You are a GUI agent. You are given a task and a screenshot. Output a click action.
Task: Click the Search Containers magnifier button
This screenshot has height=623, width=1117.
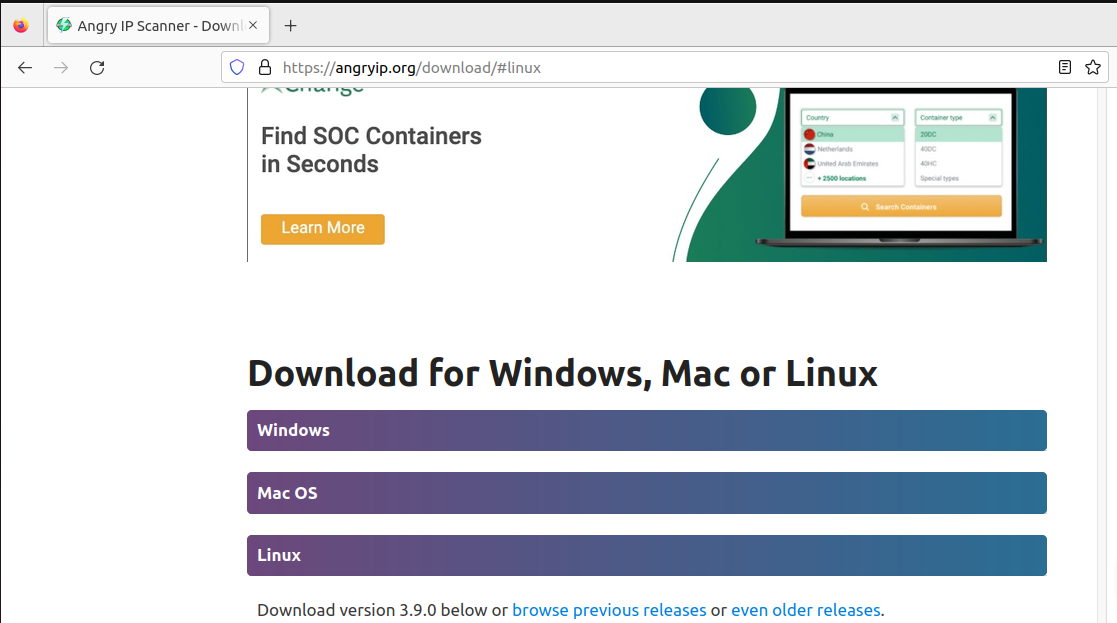point(899,205)
